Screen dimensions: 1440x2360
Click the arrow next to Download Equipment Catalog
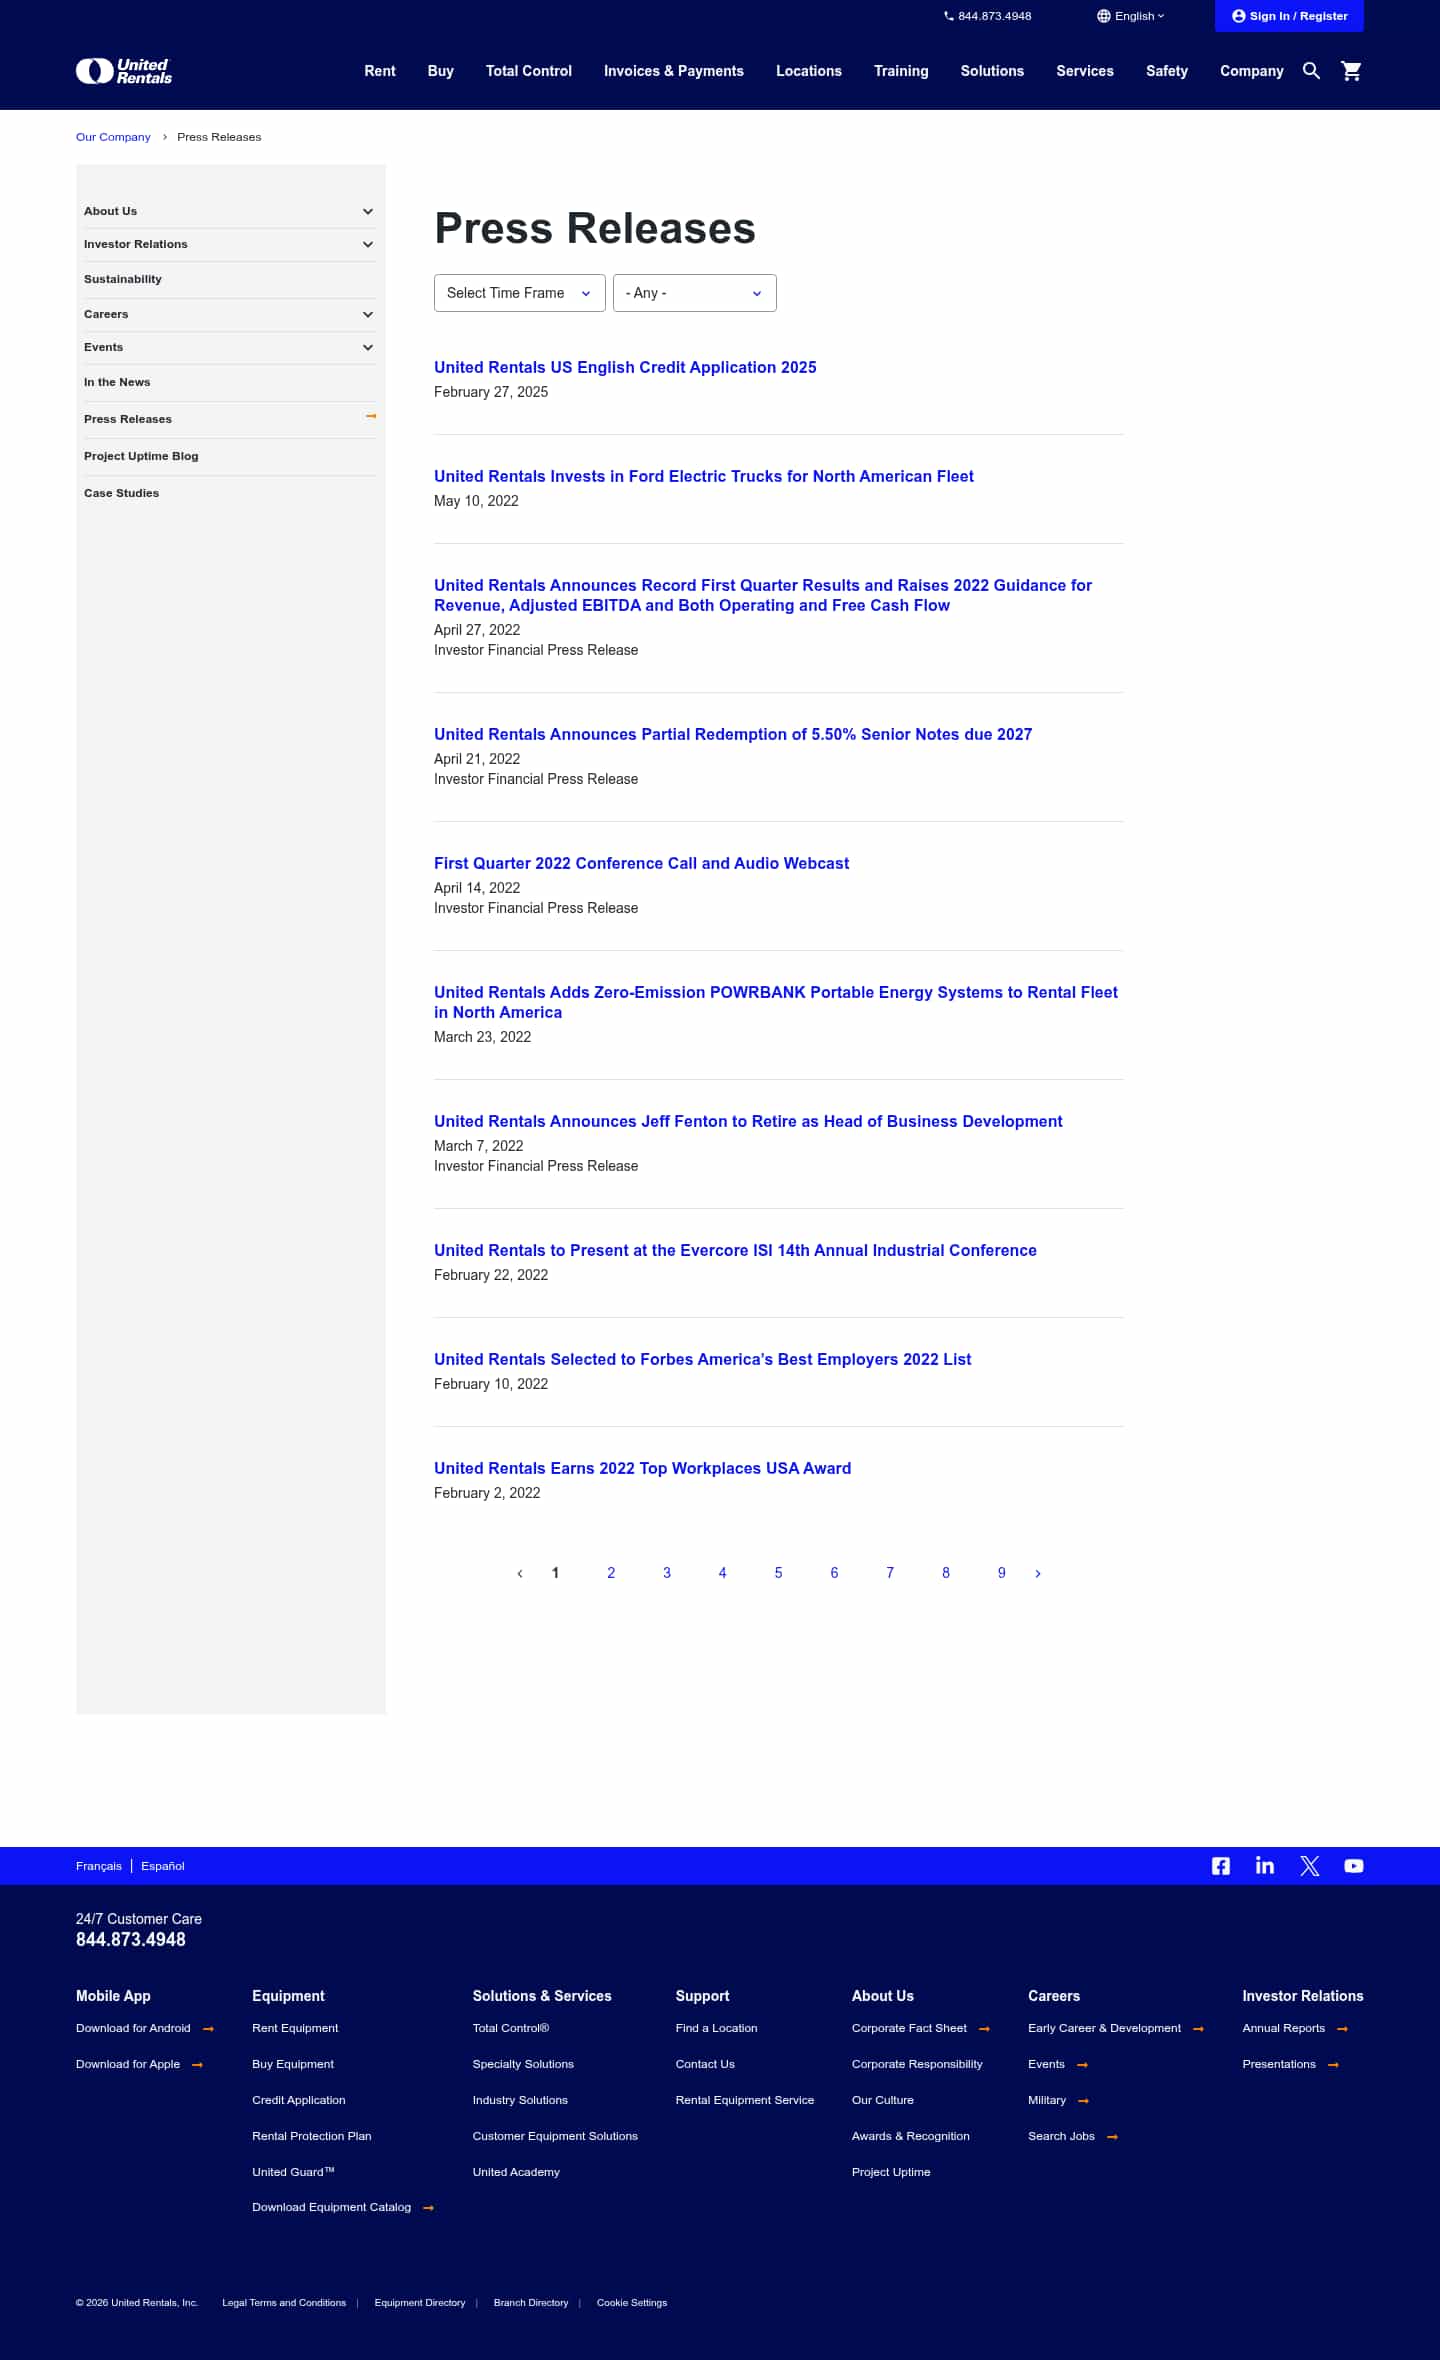tap(428, 2208)
